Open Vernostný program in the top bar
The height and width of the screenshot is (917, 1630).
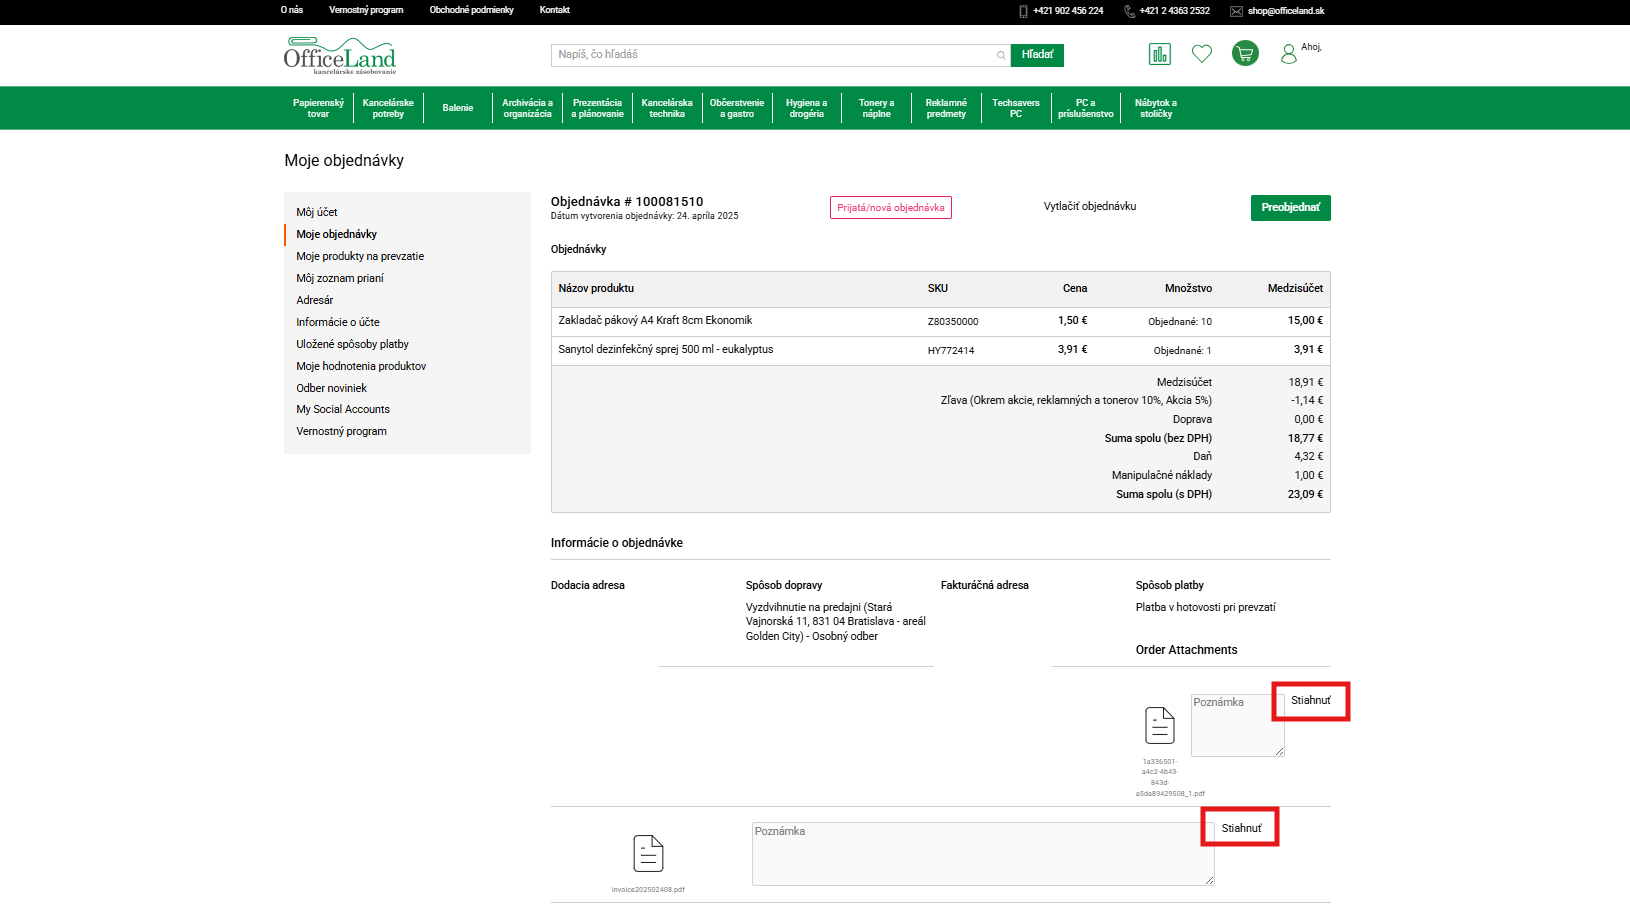point(366,10)
